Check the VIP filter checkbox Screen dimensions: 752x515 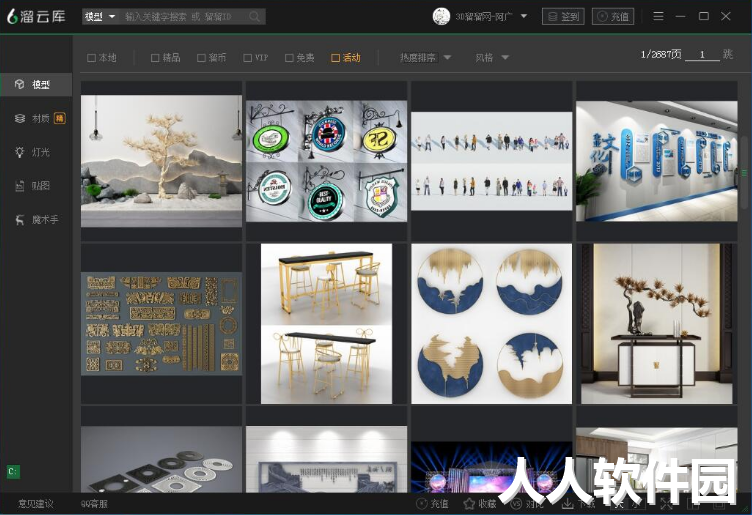pyautogui.click(x=247, y=58)
